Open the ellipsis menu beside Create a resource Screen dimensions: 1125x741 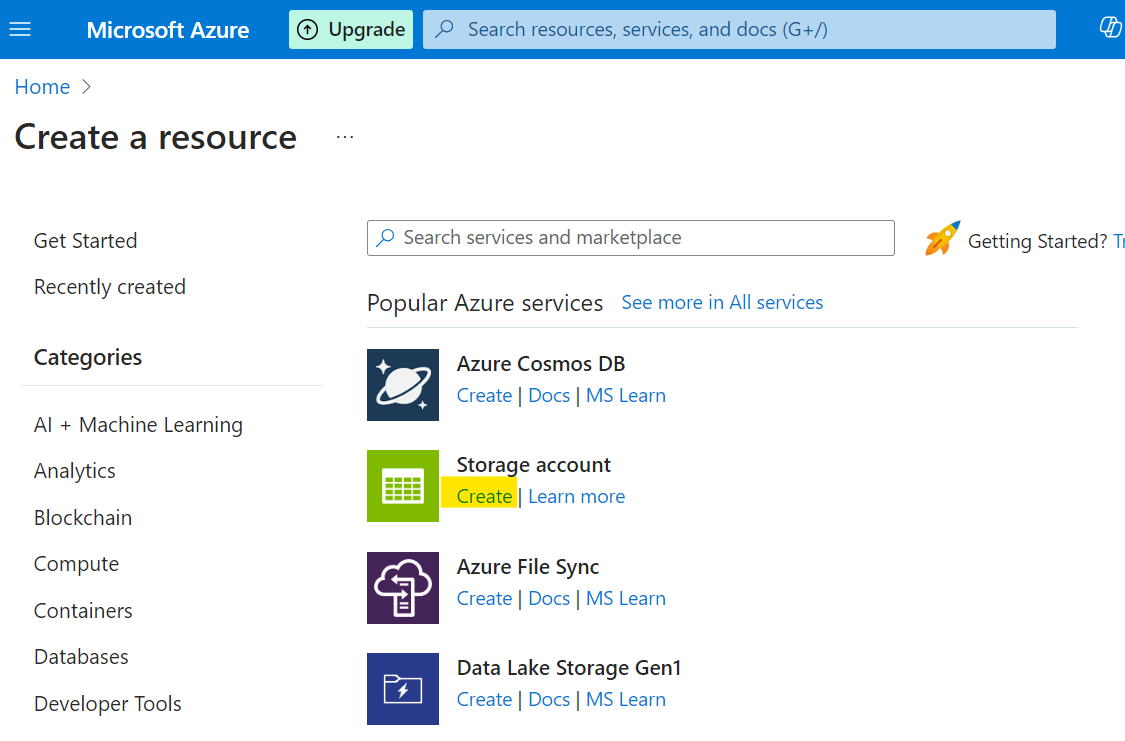coord(345,137)
